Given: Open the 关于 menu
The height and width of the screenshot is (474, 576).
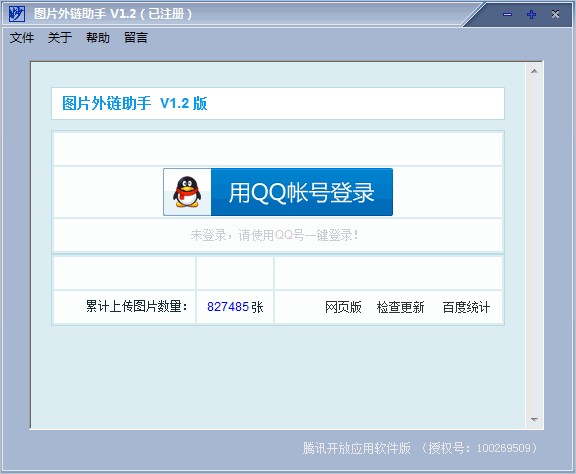Looking at the screenshot, I should tap(60, 37).
